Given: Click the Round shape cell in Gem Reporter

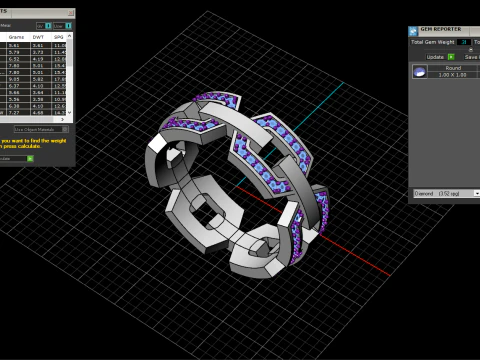Looking at the screenshot, I should (x=453, y=68).
